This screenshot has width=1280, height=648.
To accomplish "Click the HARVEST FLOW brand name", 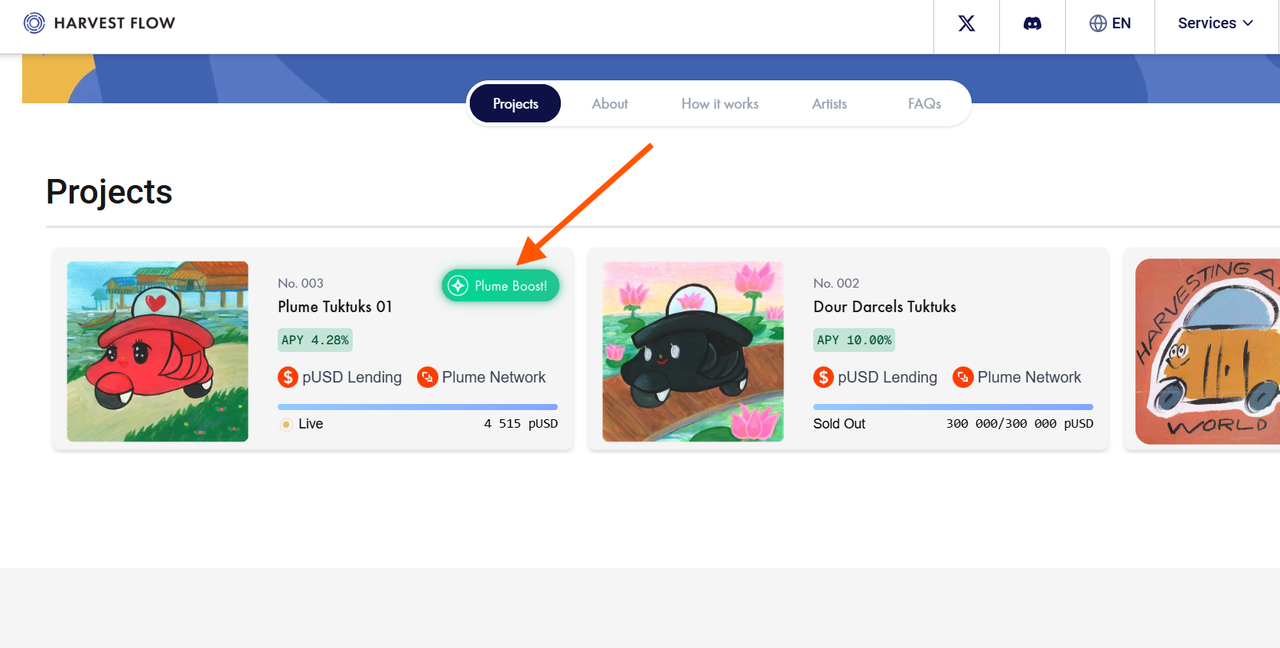I will tap(115, 23).
